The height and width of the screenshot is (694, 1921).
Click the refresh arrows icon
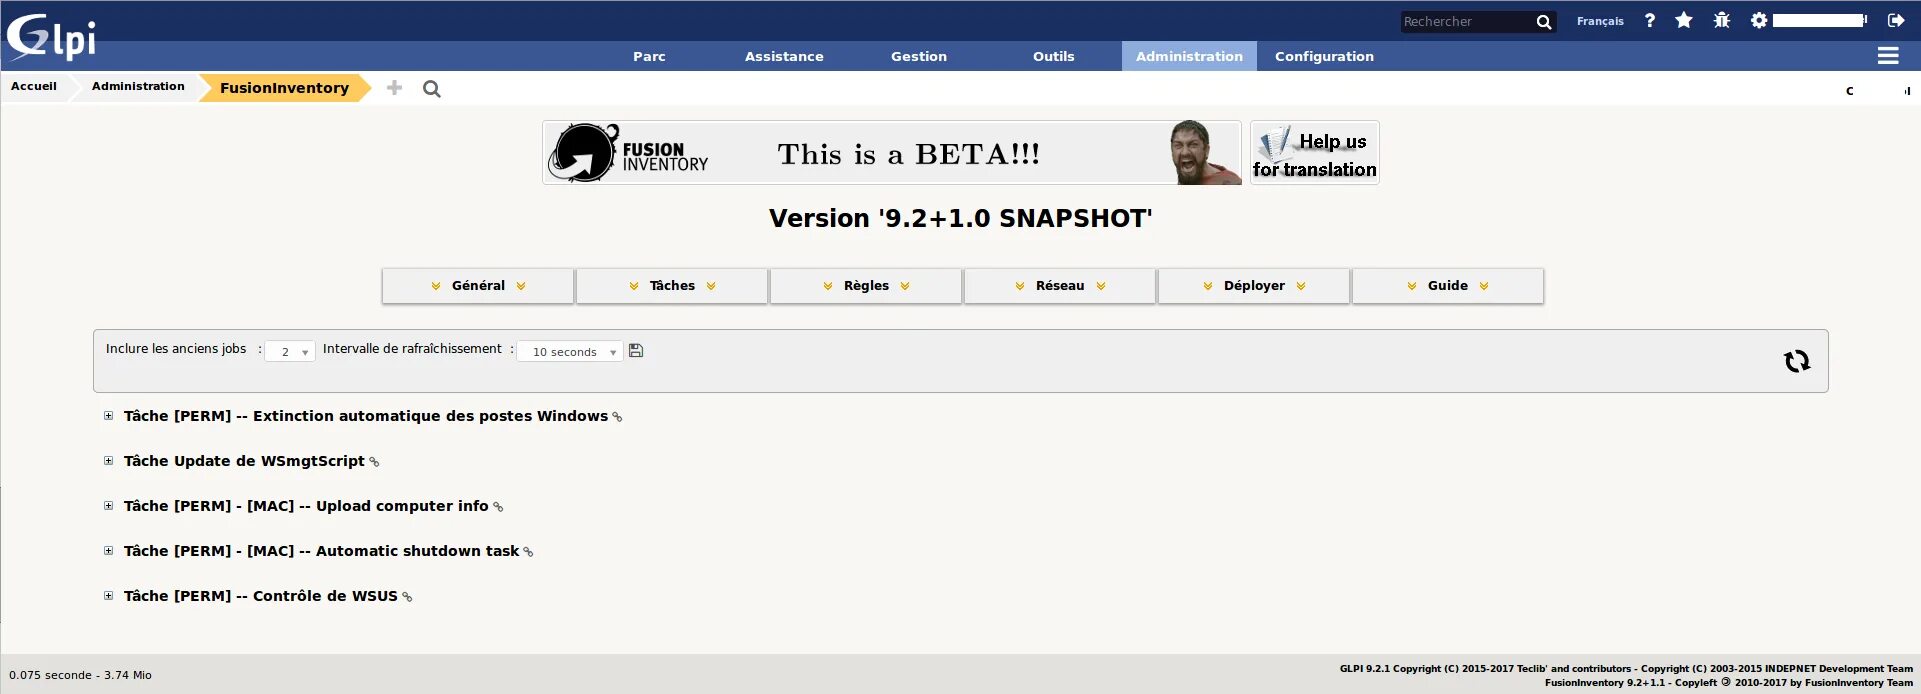(1797, 361)
